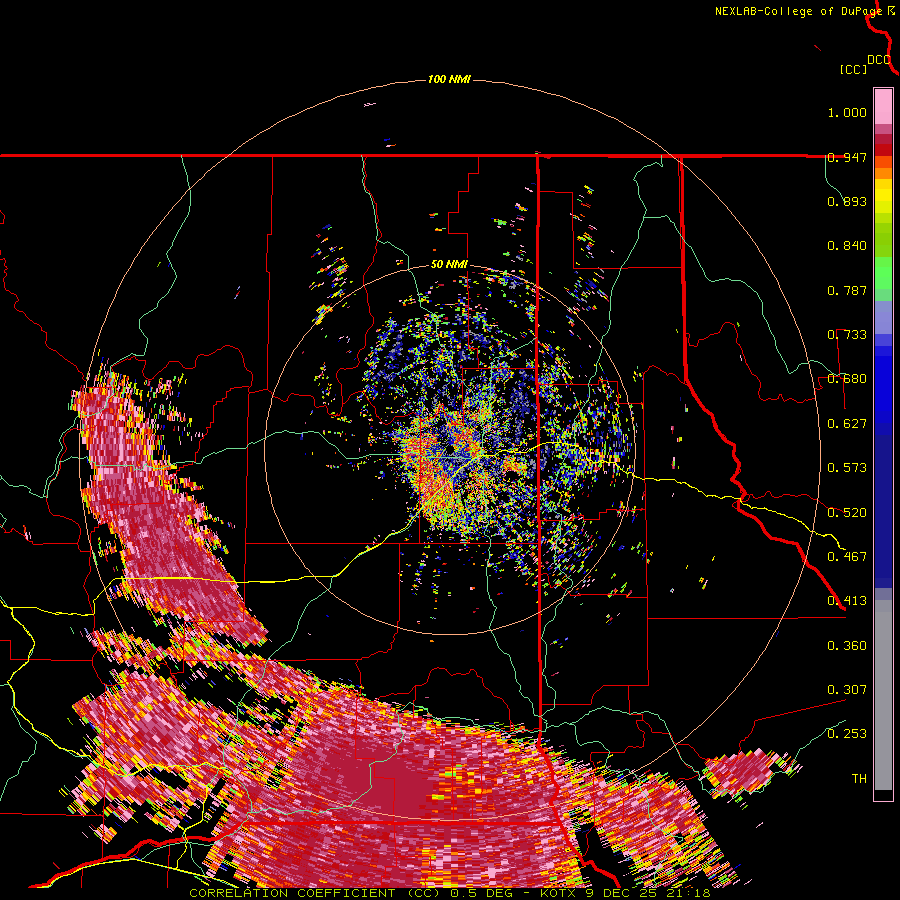Click the DCC logo text in corner
Screen dimensions: 900x900
[x=878, y=60]
